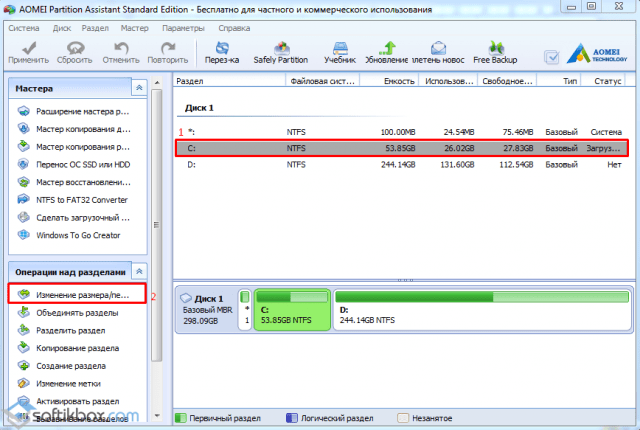Select the small system partition block in disk map
640x430 pixels.
tap(245, 309)
